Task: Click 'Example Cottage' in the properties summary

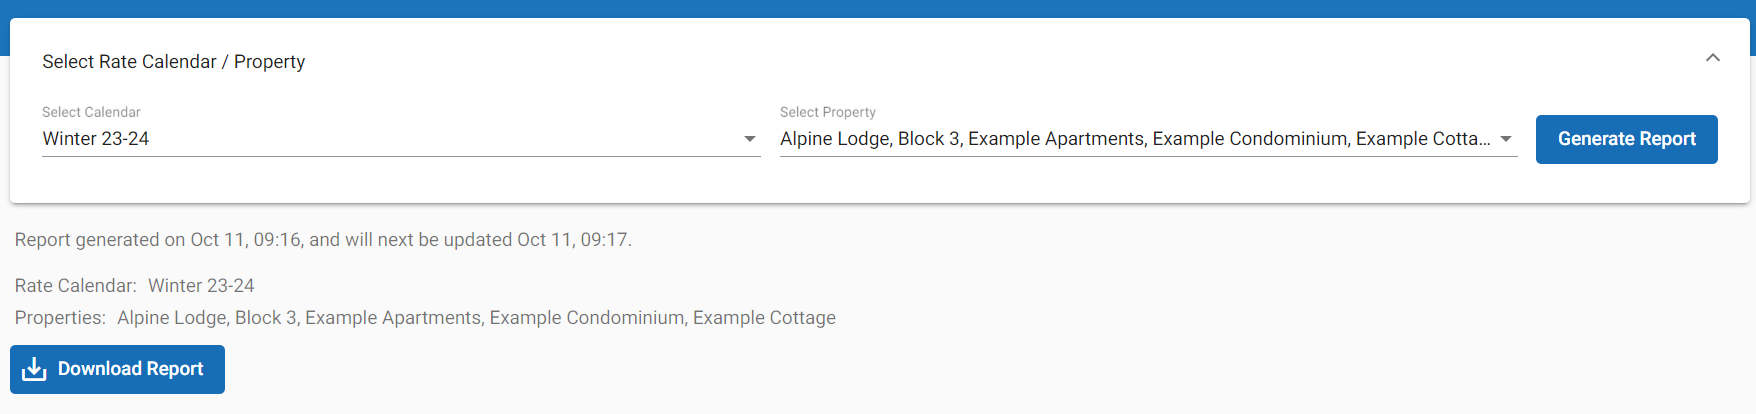Action: [x=764, y=318]
